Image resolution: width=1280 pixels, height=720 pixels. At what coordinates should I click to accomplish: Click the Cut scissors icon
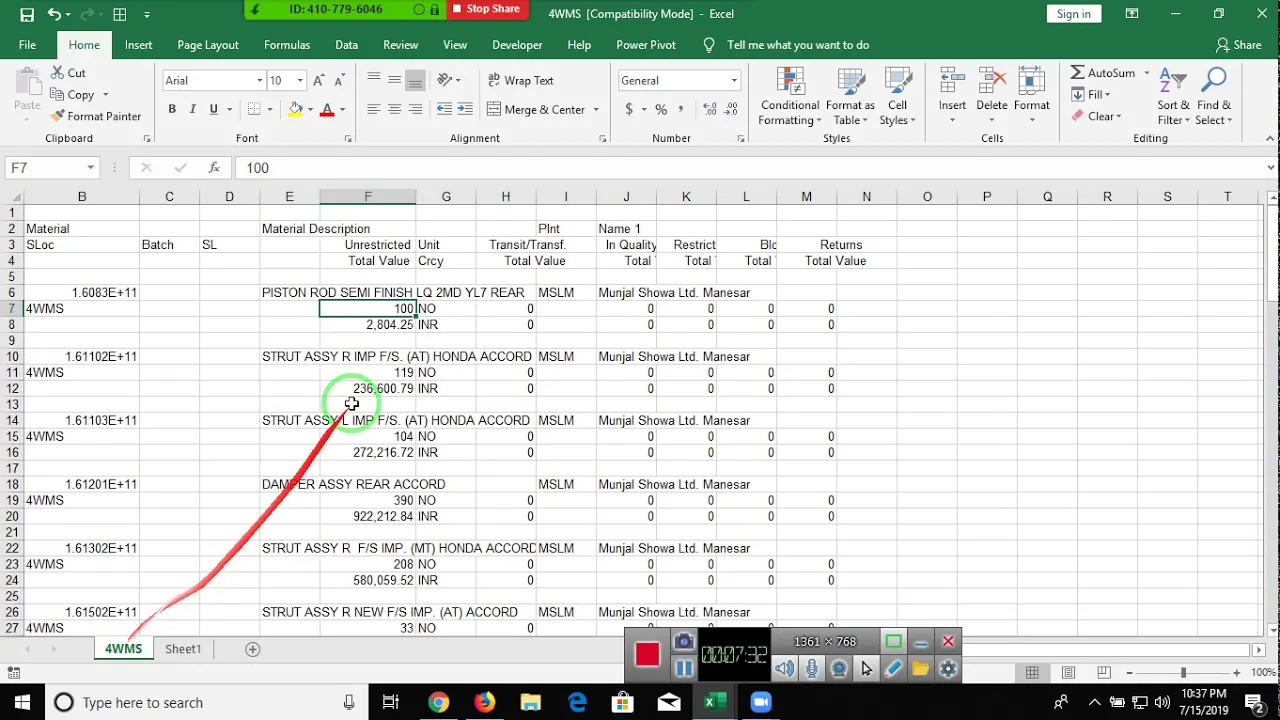pos(56,73)
